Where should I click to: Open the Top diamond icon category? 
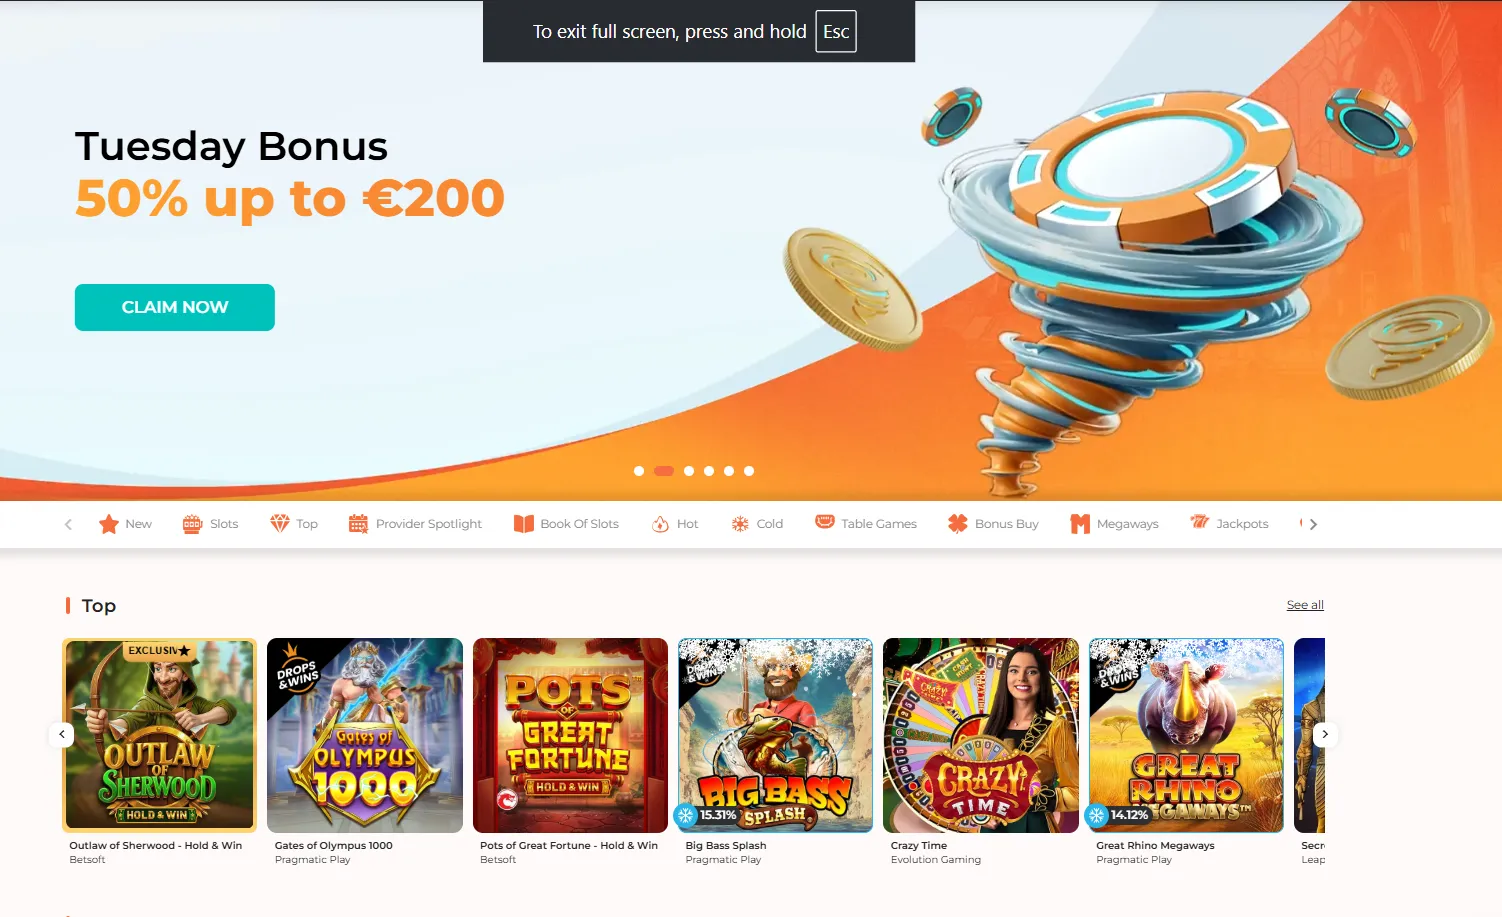[x=280, y=524]
